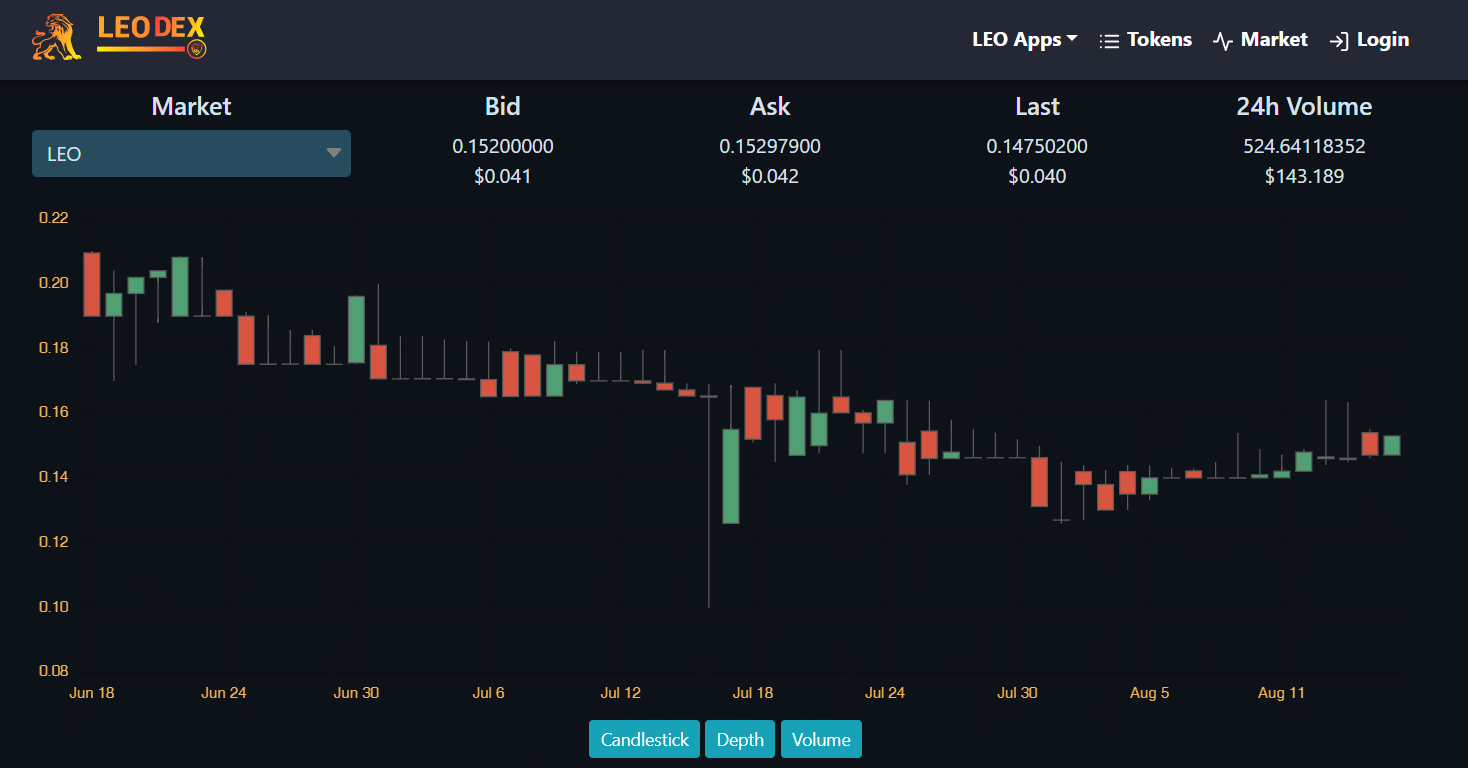Click the Aug 11 date axis label
Viewport: 1468px width, 768px height.
[x=1281, y=693]
